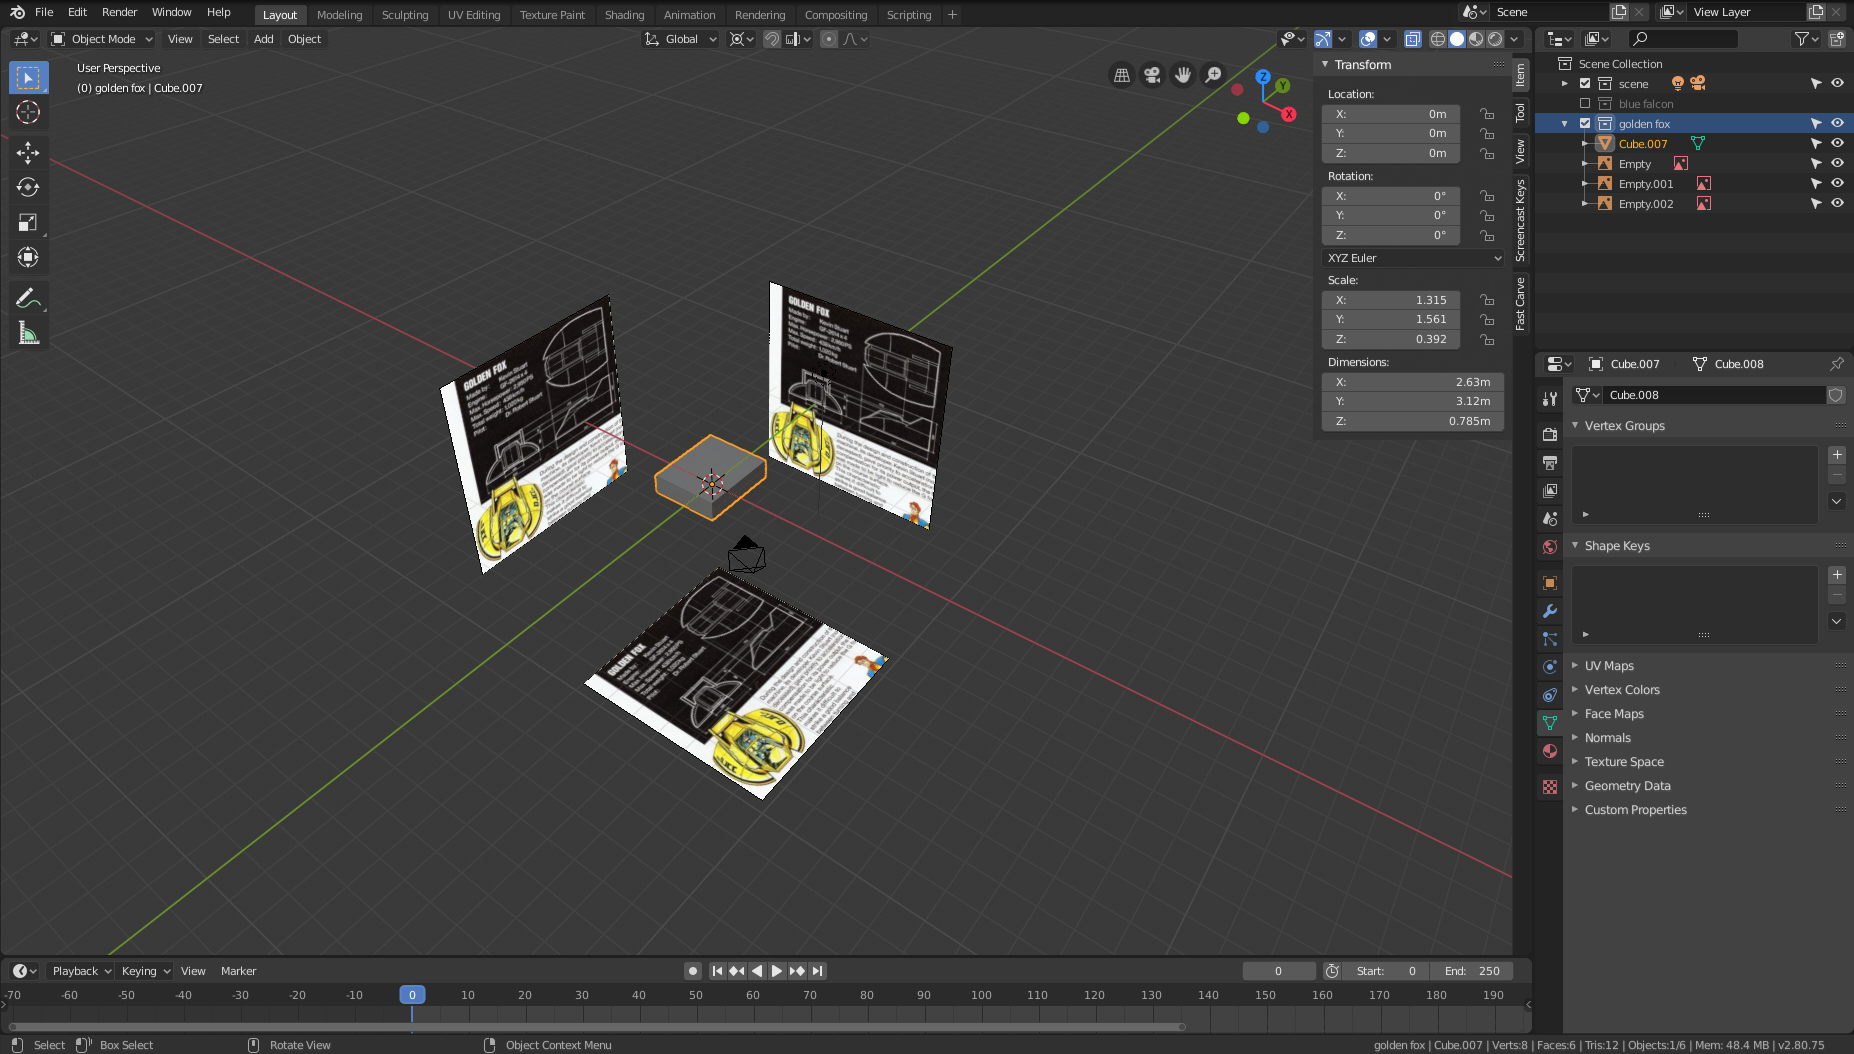This screenshot has height=1054, width=1854.
Task: Expand the Vertex Colors panel
Action: click(x=1621, y=690)
